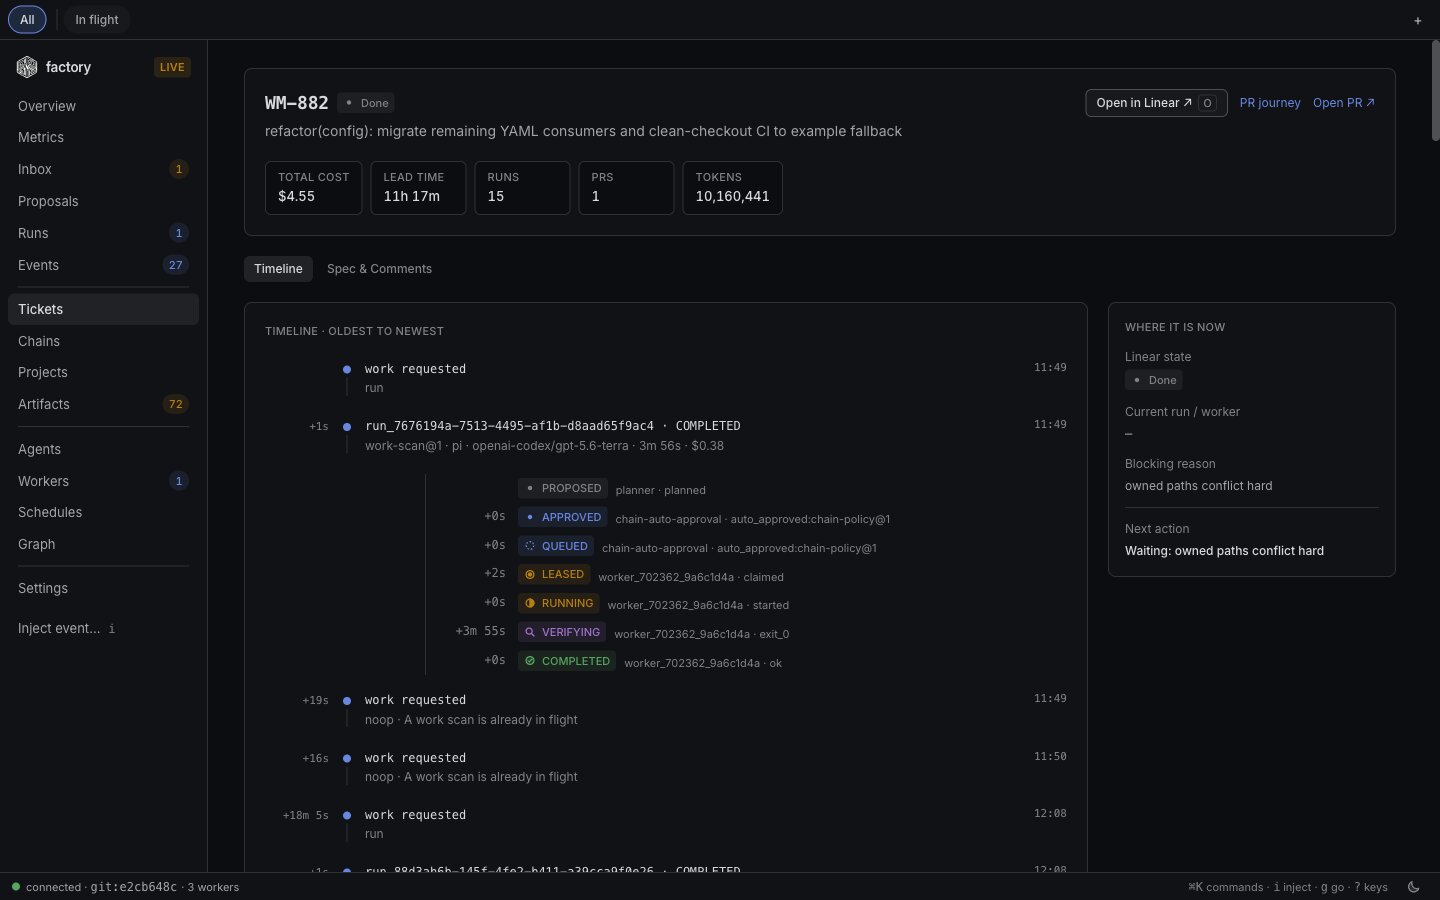Click the first work requested timeline dot
The height and width of the screenshot is (900, 1440).
click(347, 369)
